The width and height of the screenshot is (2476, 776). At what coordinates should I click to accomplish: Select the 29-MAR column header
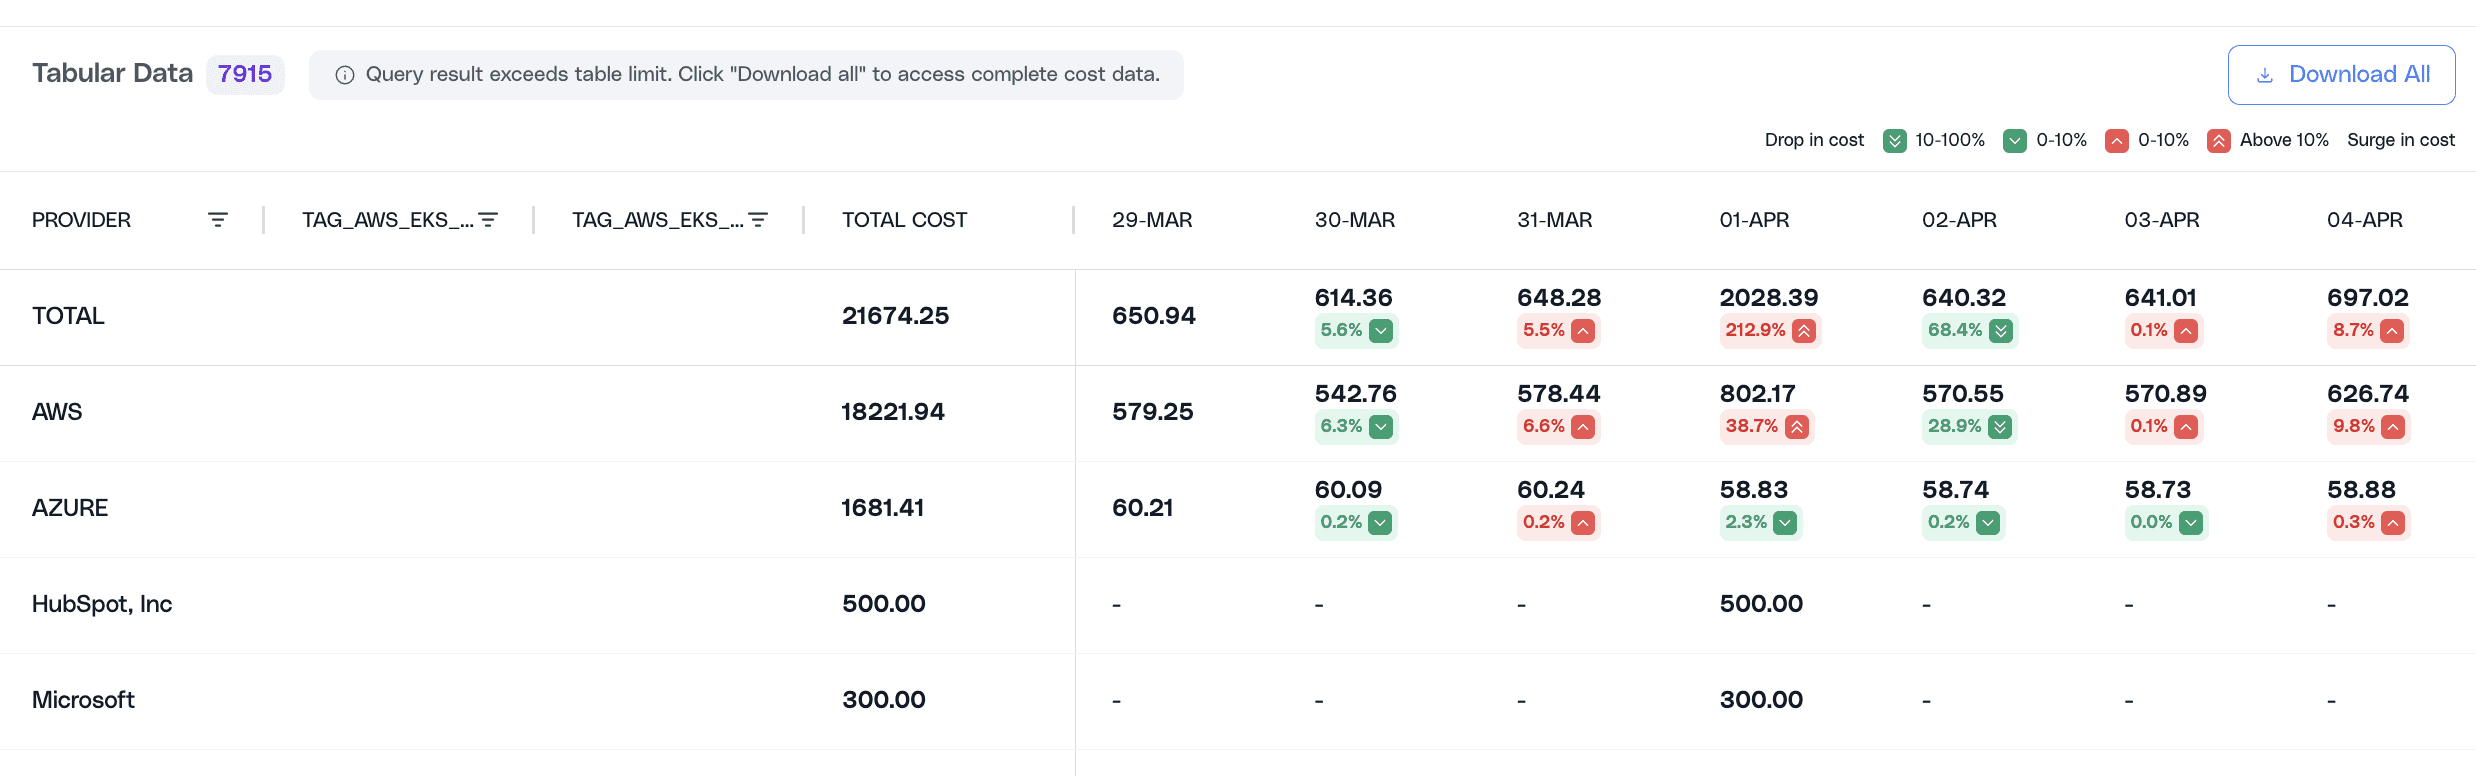coord(1152,220)
